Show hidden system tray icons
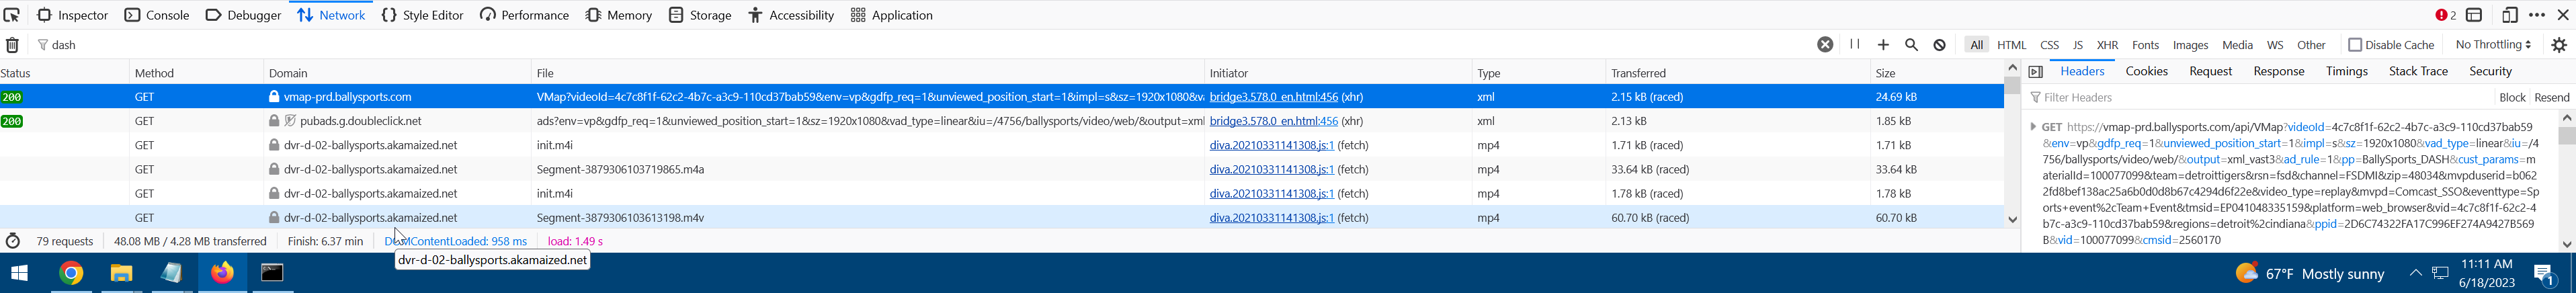This screenshot has height=293, width=2576. click(2415, 273)
